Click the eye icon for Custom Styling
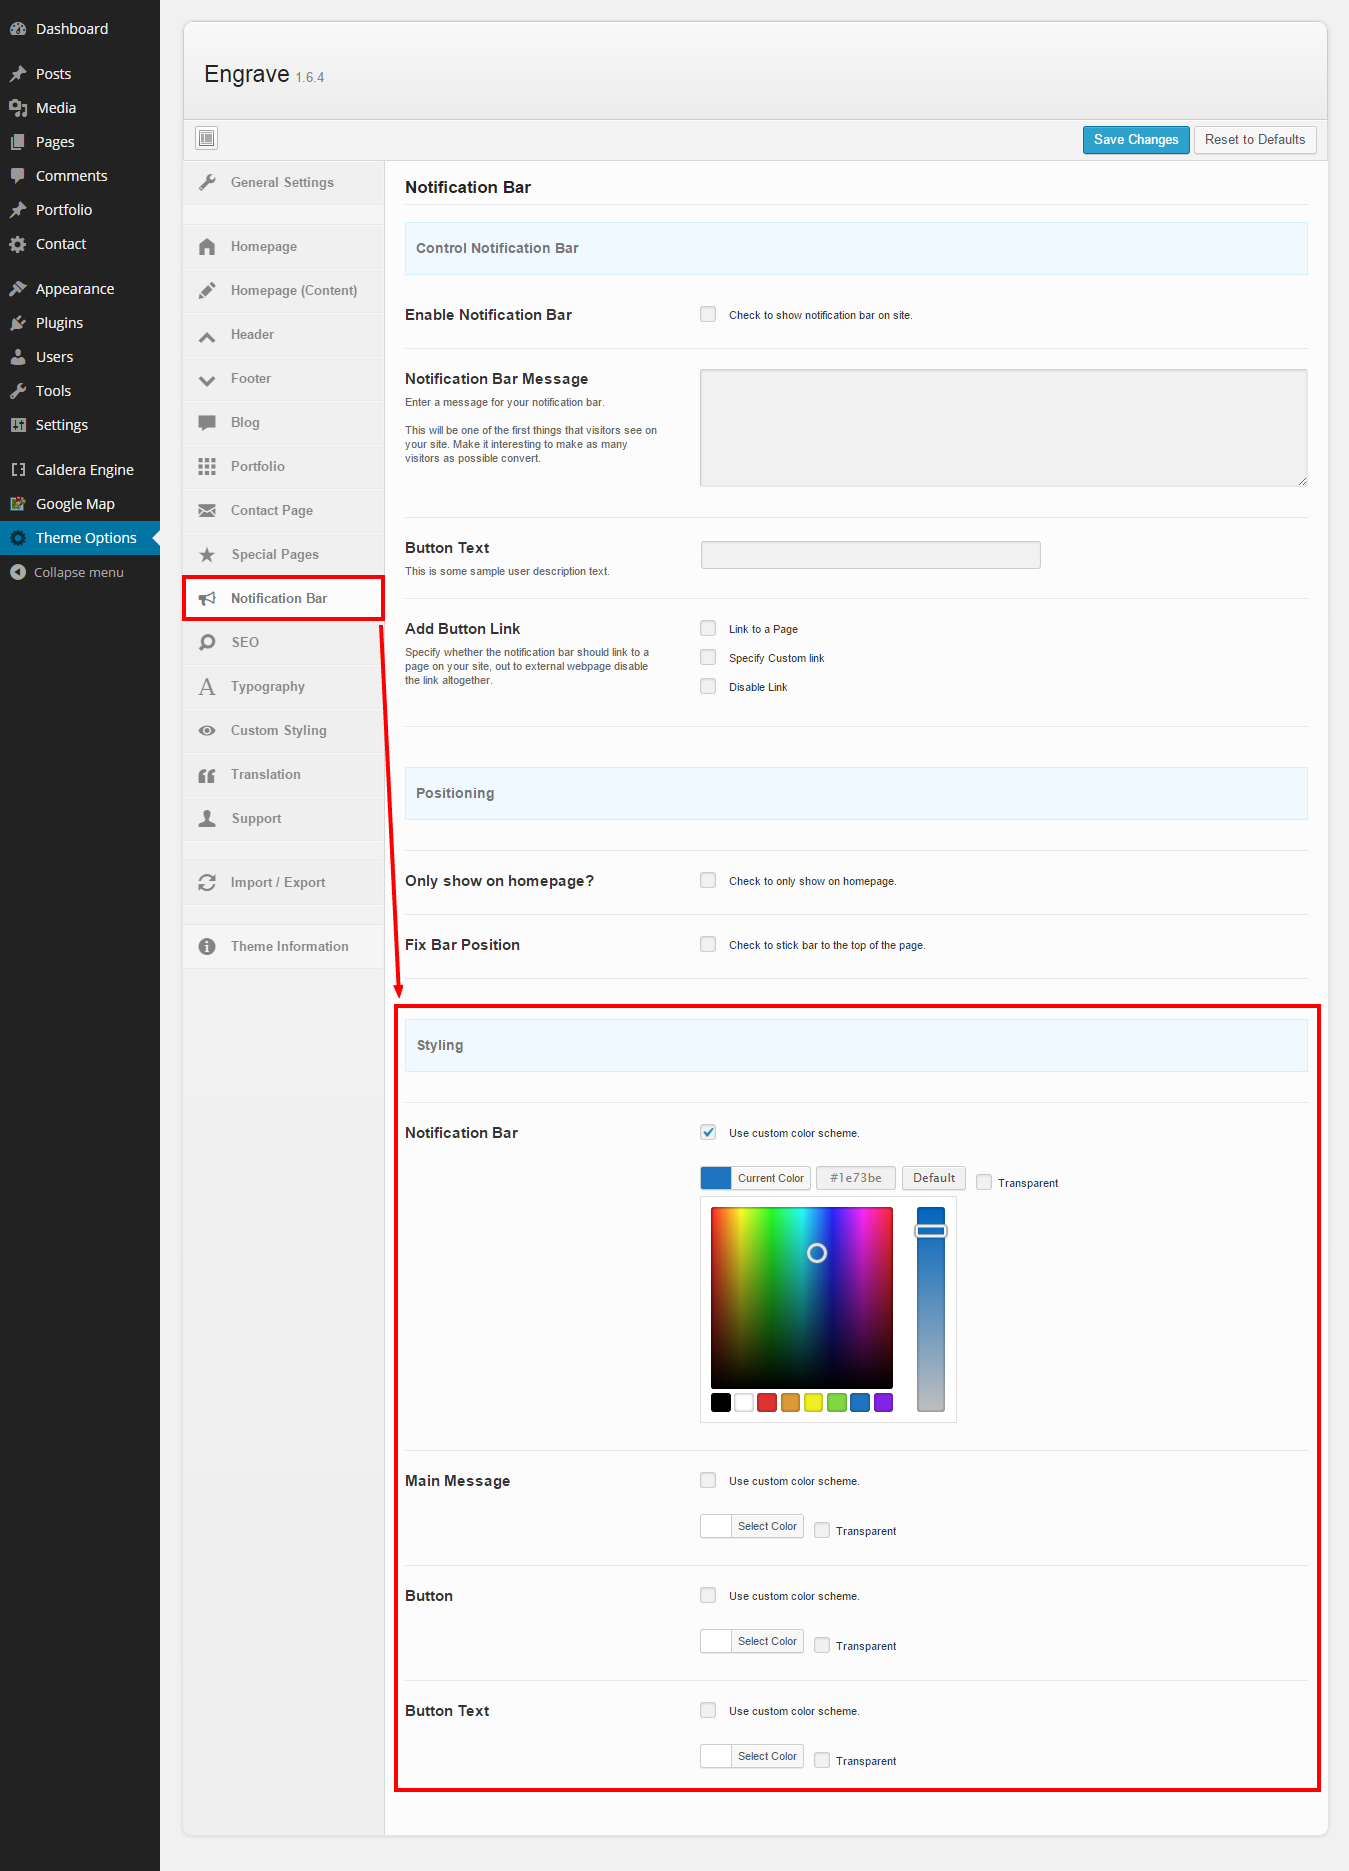This screenshot has height=1871, width=1349. pyautogui.click(x=207, y=731)
